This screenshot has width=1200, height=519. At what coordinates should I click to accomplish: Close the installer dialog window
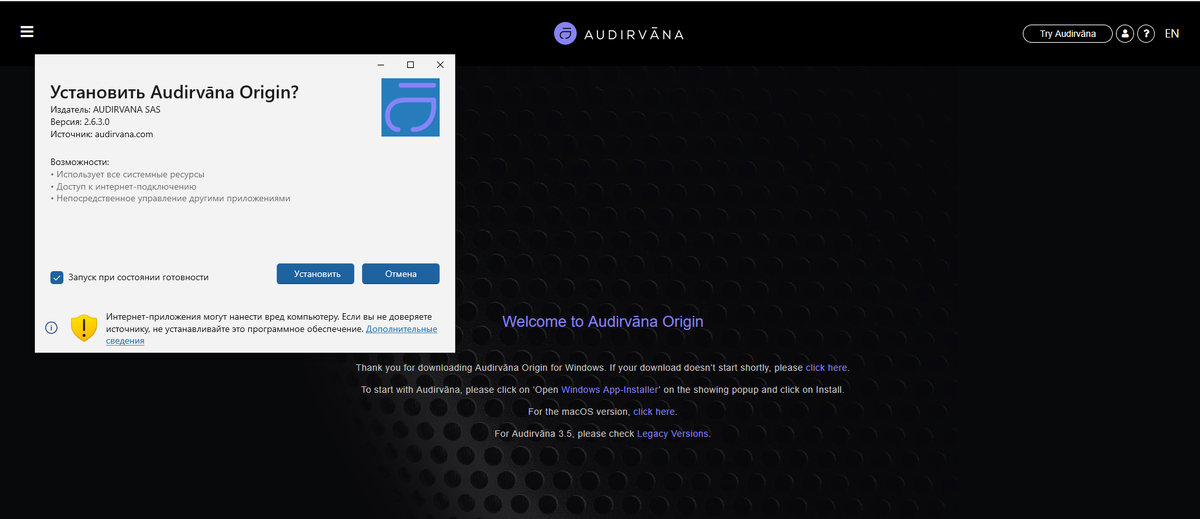pos(440,65)
